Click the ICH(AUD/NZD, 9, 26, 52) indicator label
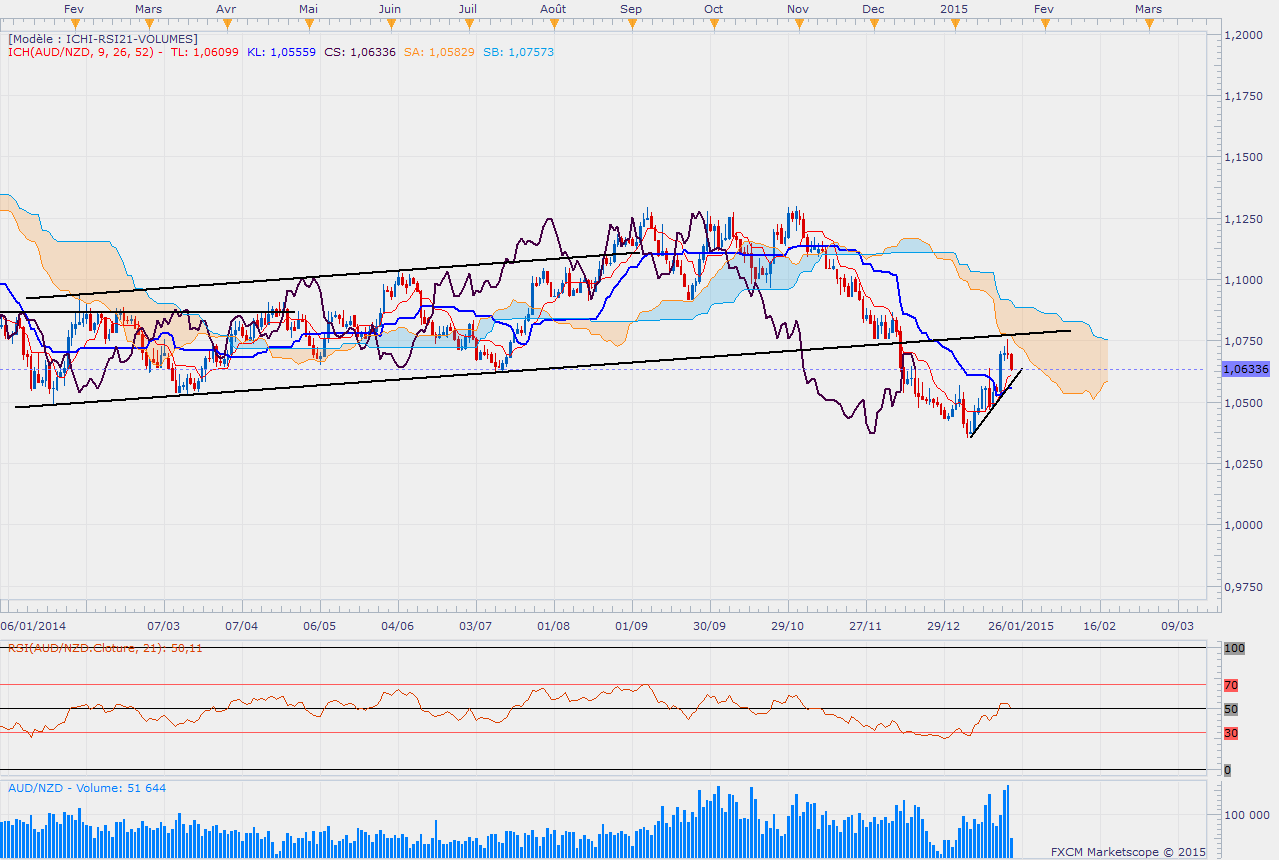This screenshot has height=860, width=1279. coord(80,52)
